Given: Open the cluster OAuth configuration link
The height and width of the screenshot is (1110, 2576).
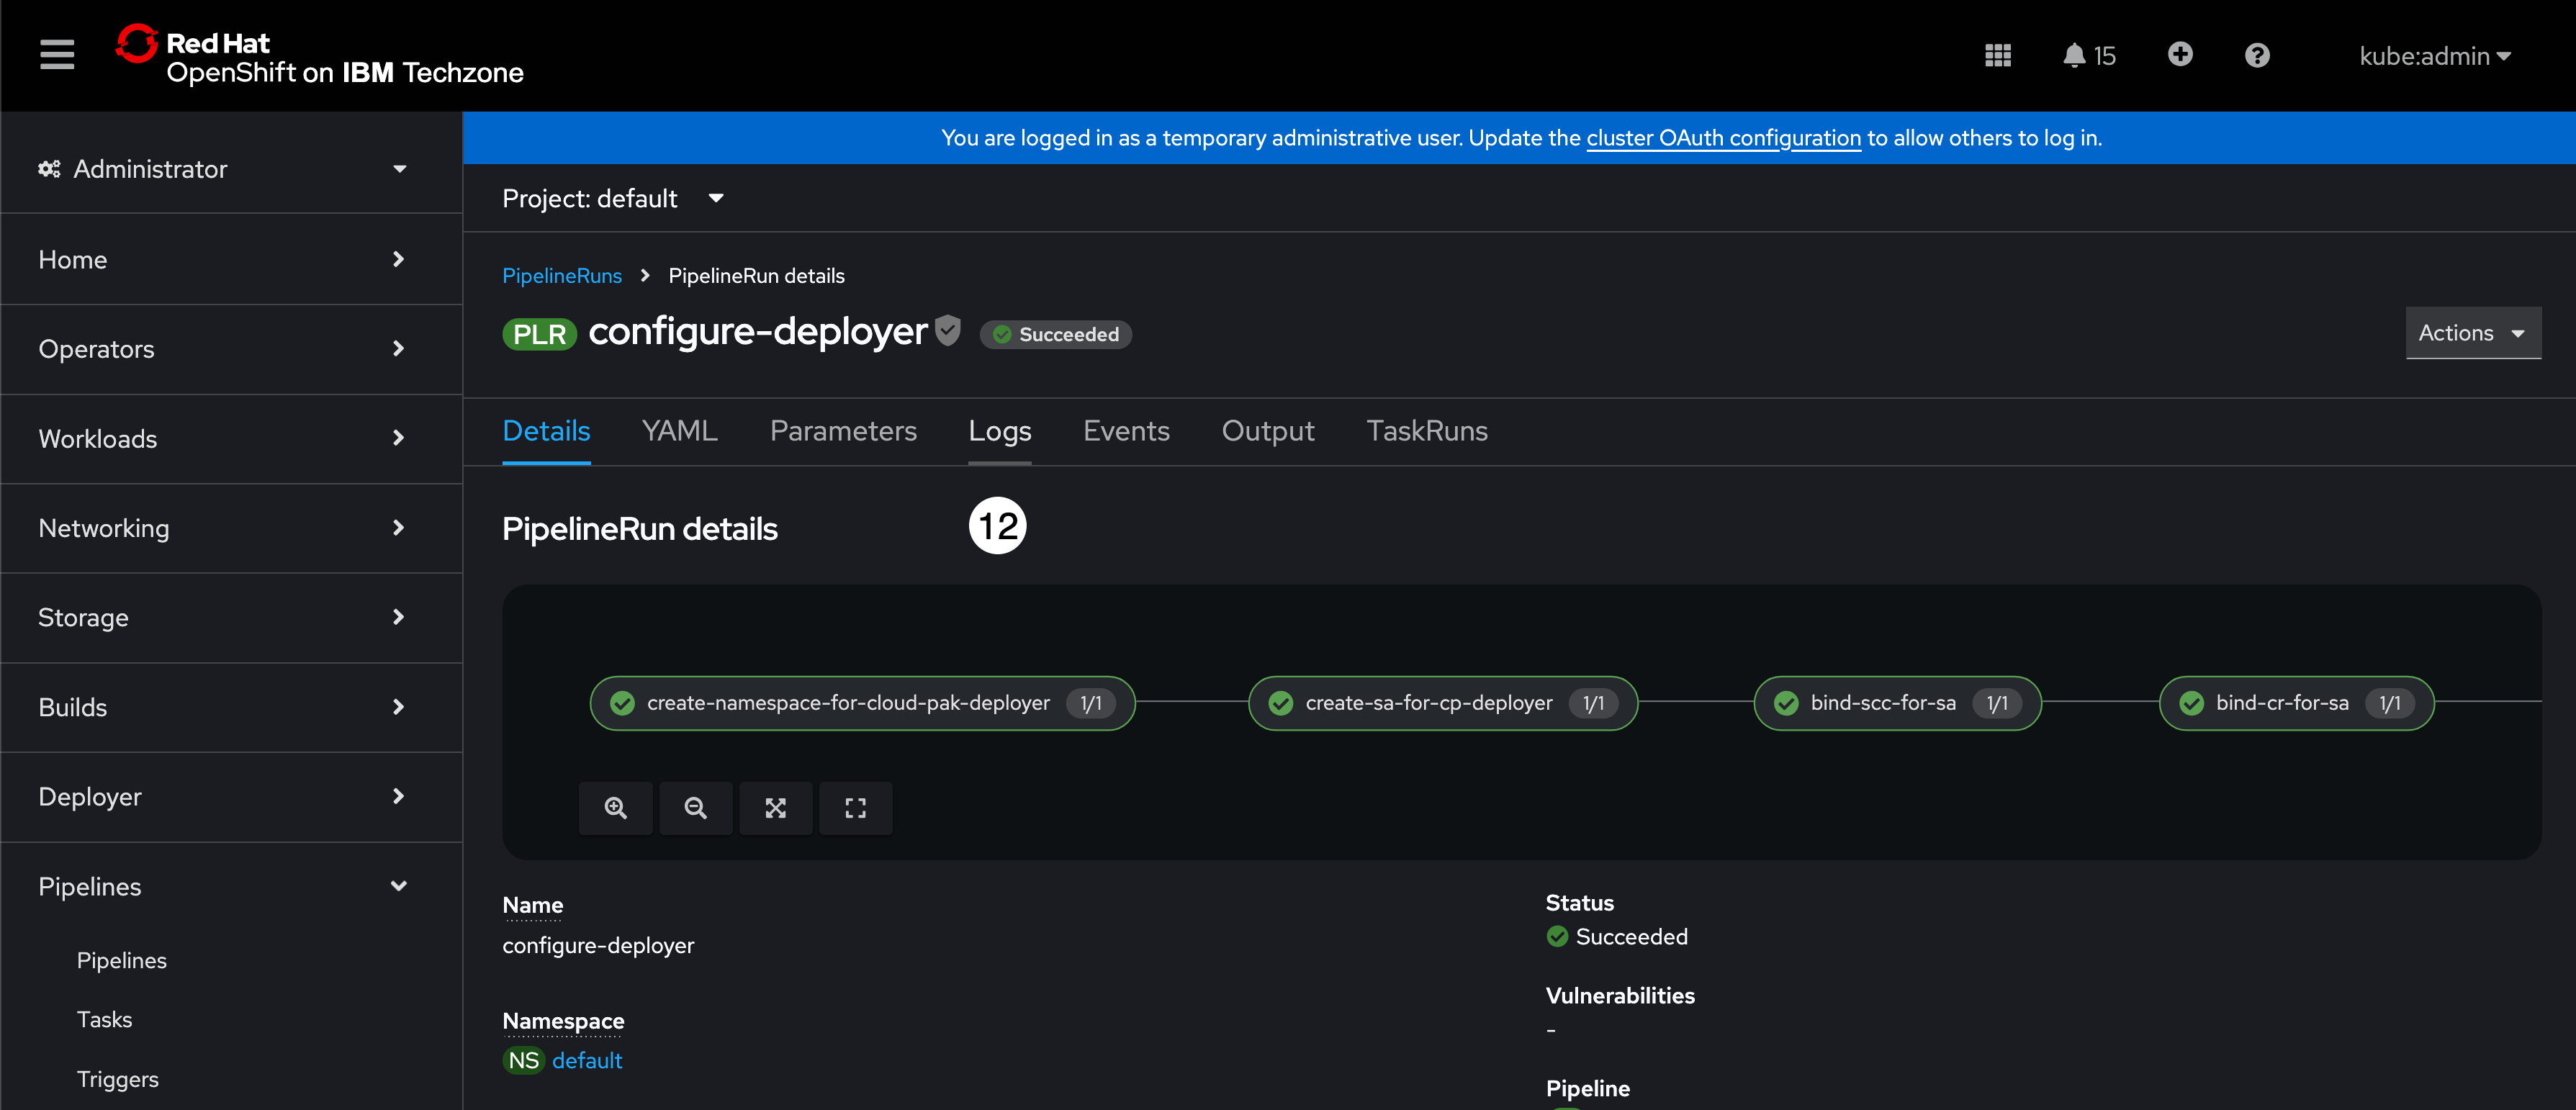Looking at the screenshot, I should coord(1723,138).
